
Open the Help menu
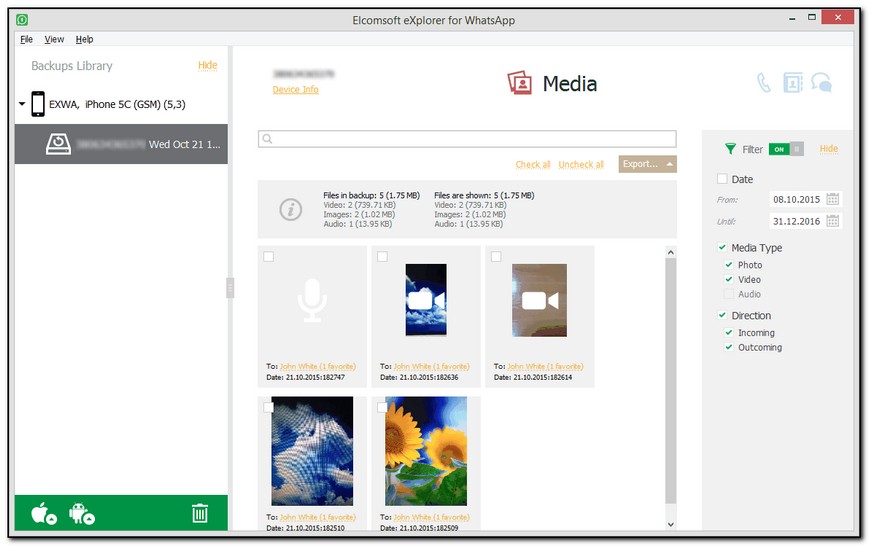pyautogui.click(x=85, y=39)
